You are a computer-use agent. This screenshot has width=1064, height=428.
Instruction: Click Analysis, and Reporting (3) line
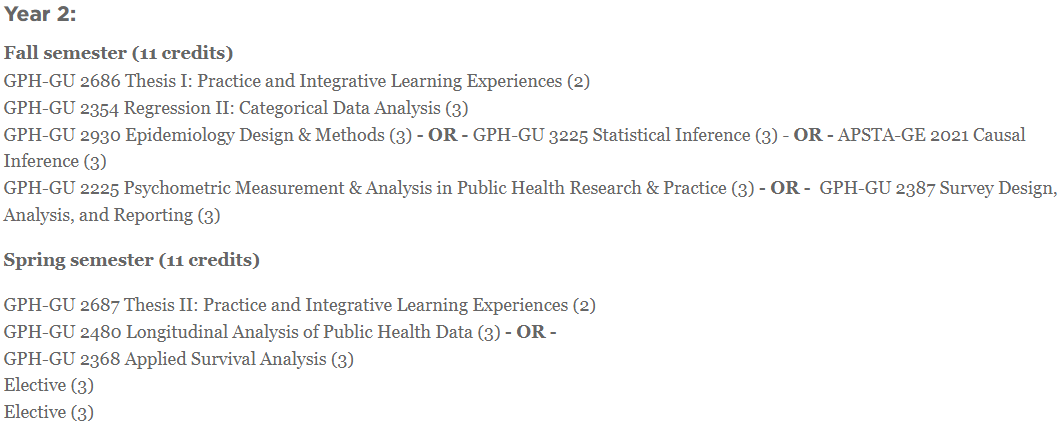click(112, 216)
